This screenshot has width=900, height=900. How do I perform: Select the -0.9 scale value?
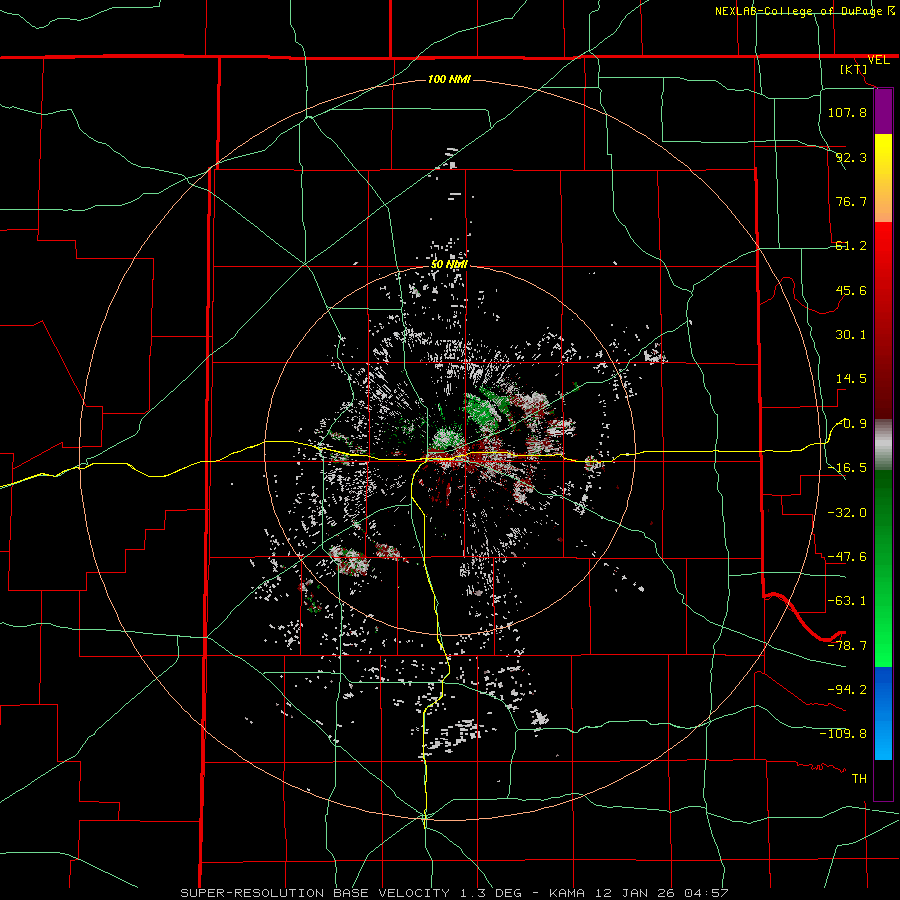[852, 424]
